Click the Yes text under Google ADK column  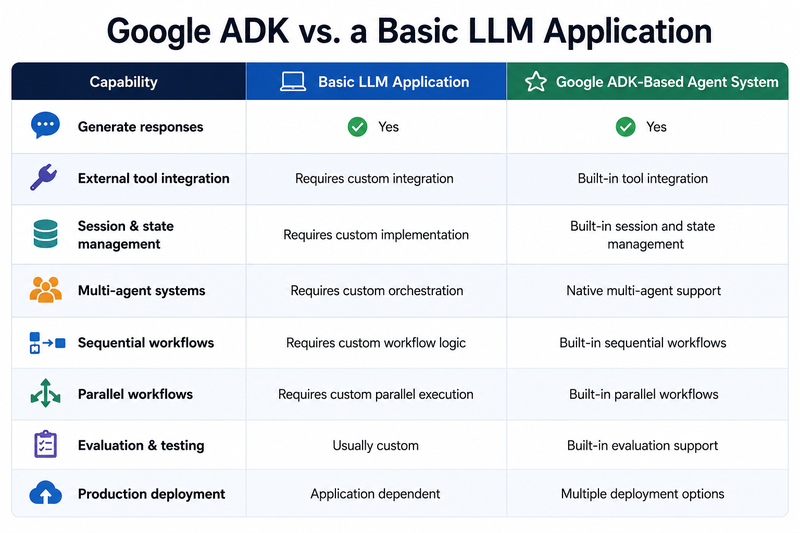pos(656,127)
